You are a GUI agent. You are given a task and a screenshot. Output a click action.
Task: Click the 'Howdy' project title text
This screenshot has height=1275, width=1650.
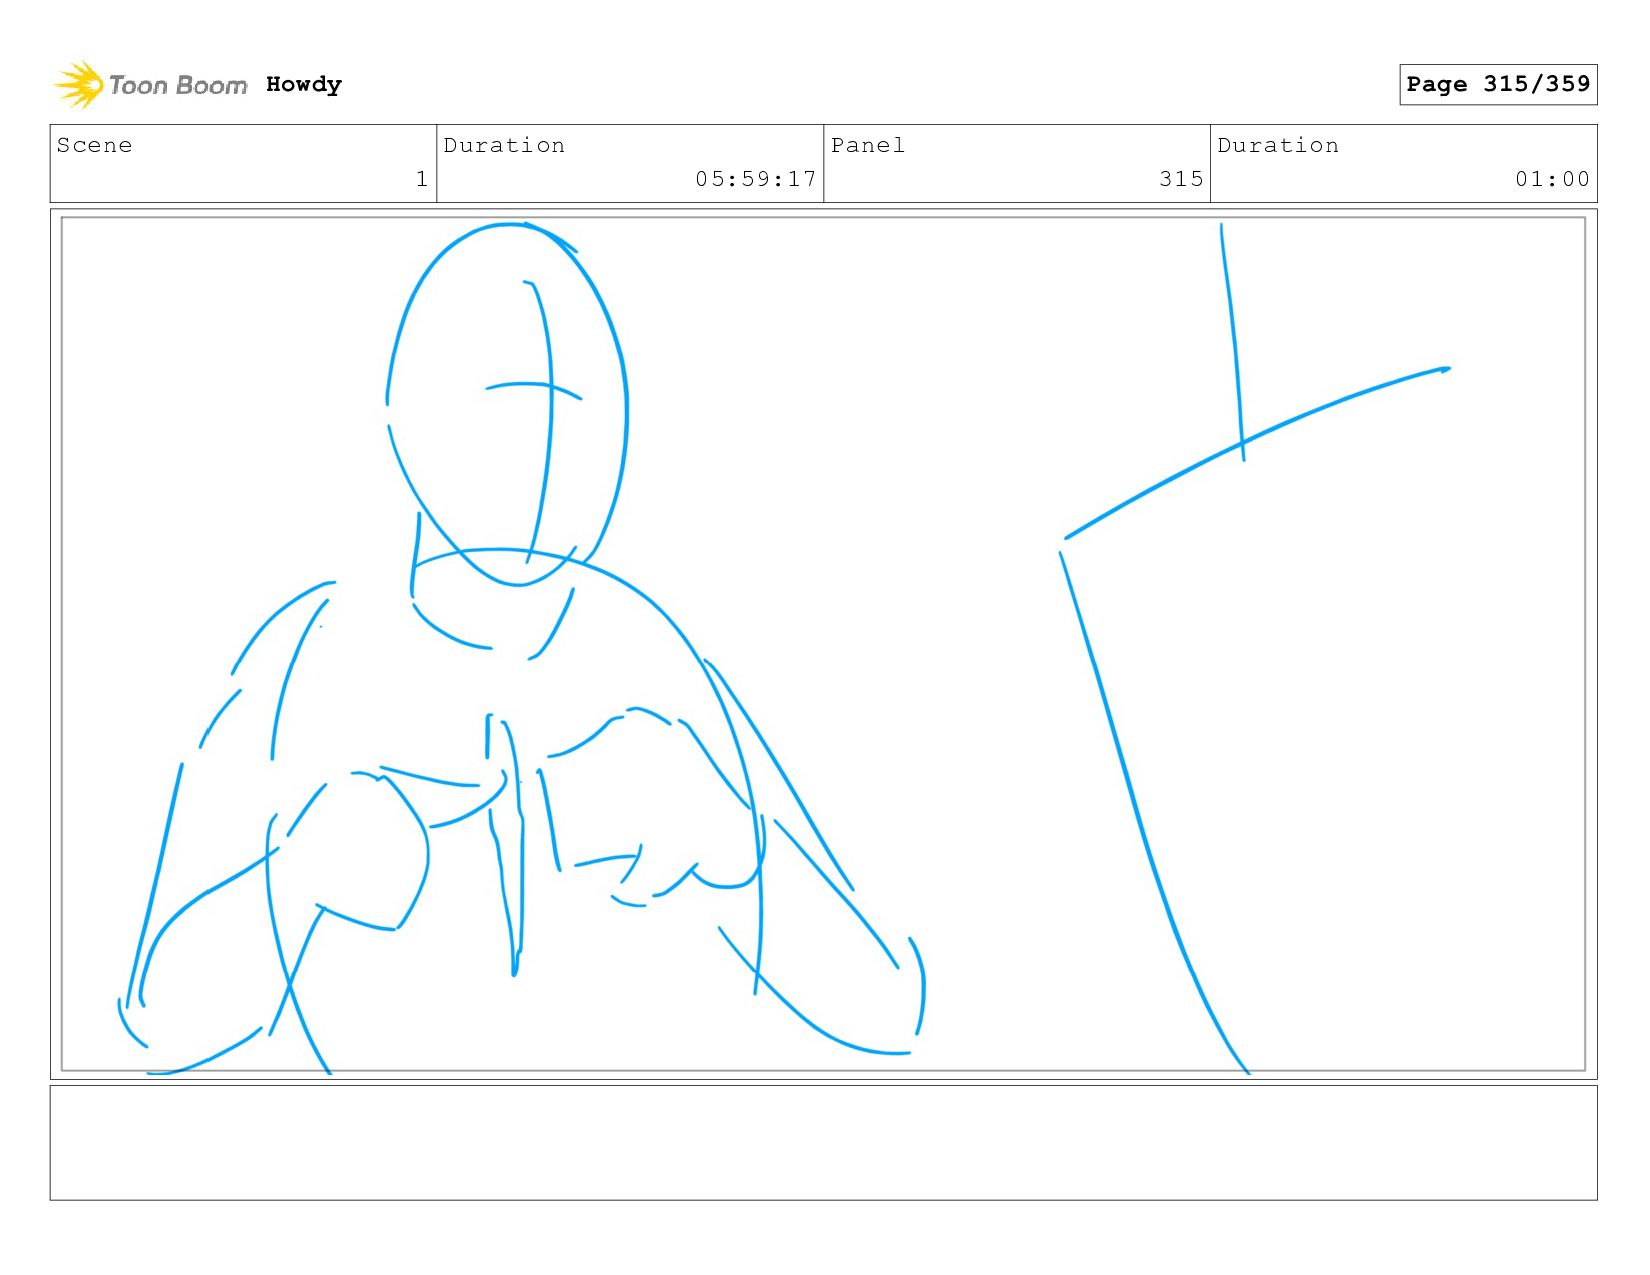tap(304, 85)
